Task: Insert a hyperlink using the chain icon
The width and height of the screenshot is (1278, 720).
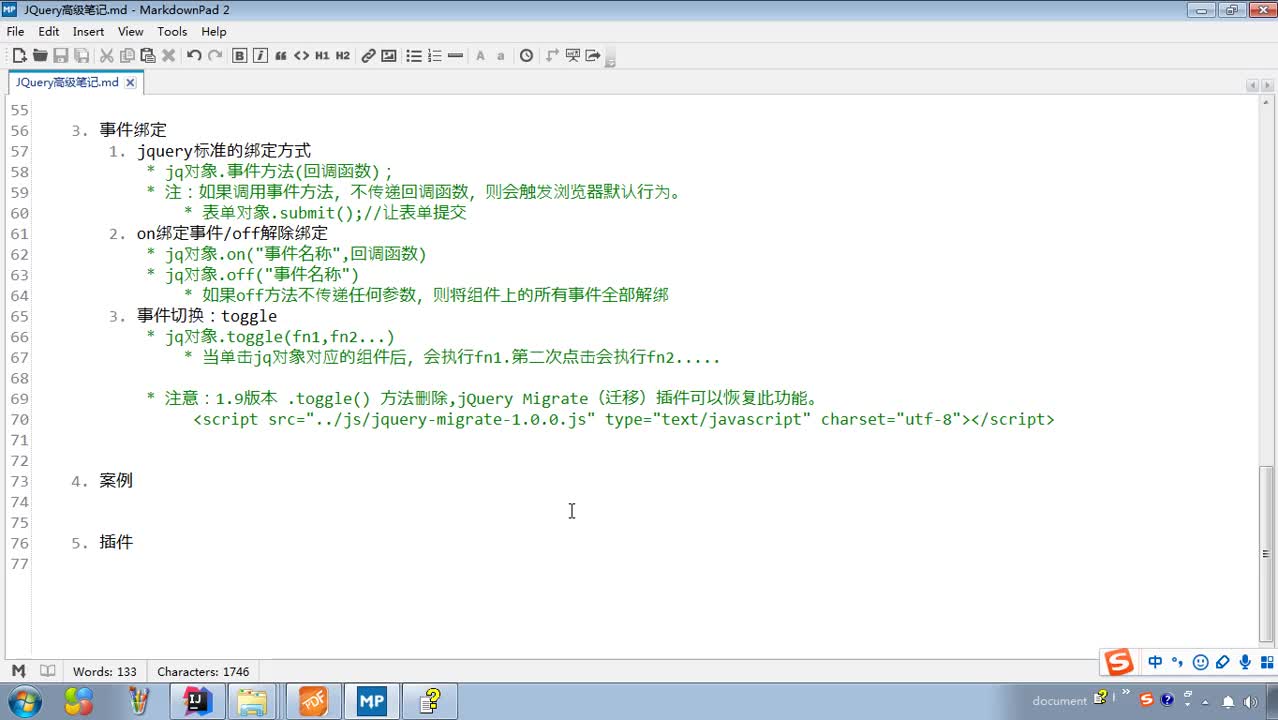Action: point(368,56)
